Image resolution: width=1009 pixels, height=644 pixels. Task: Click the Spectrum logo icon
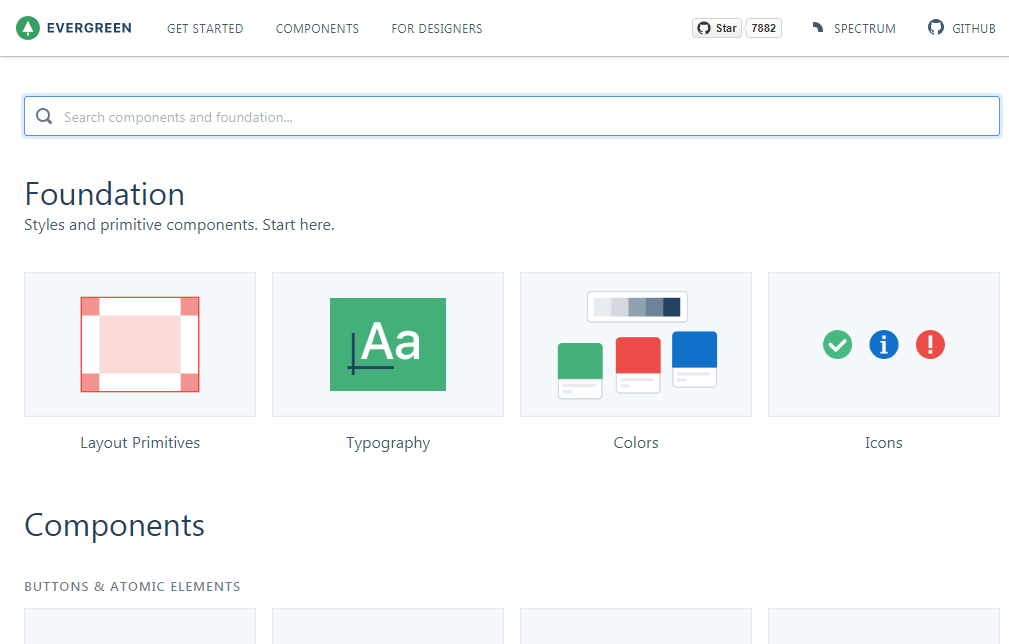pos(818,28)
